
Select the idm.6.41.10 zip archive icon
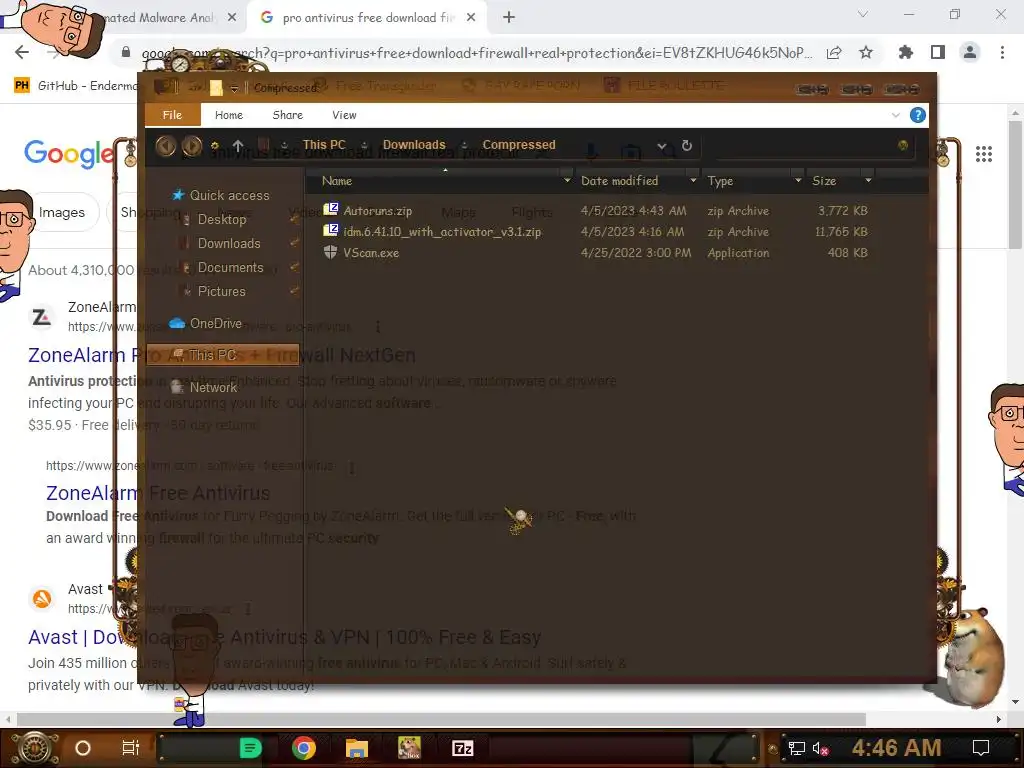pyautogui.click(x=330, y=231)
